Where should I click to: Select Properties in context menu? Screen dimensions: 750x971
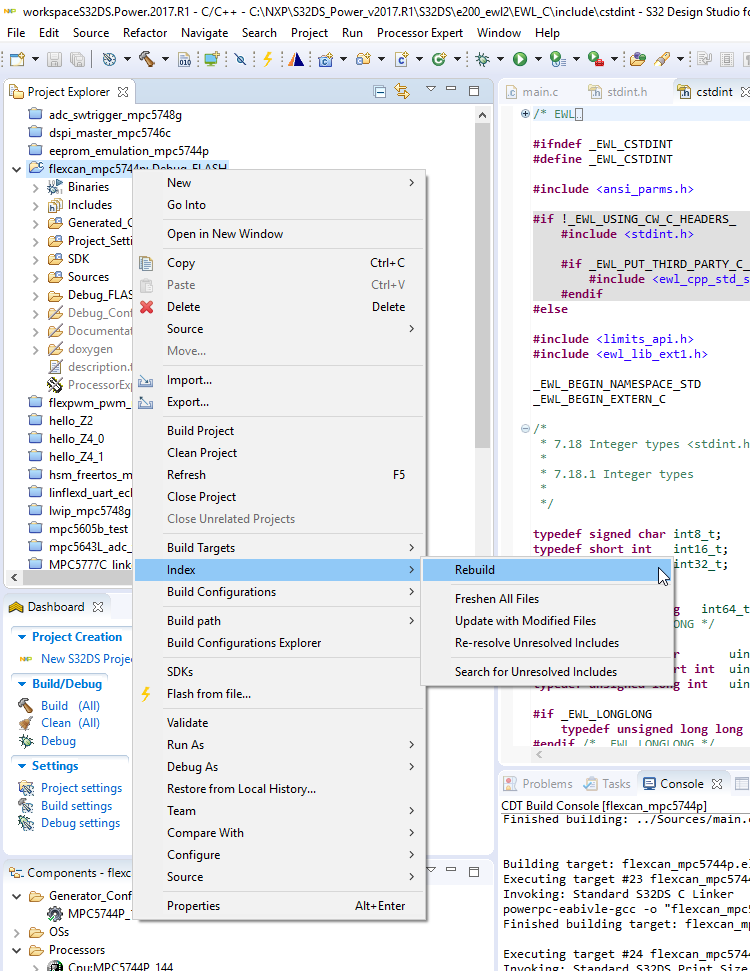click(x=280, y=906)
